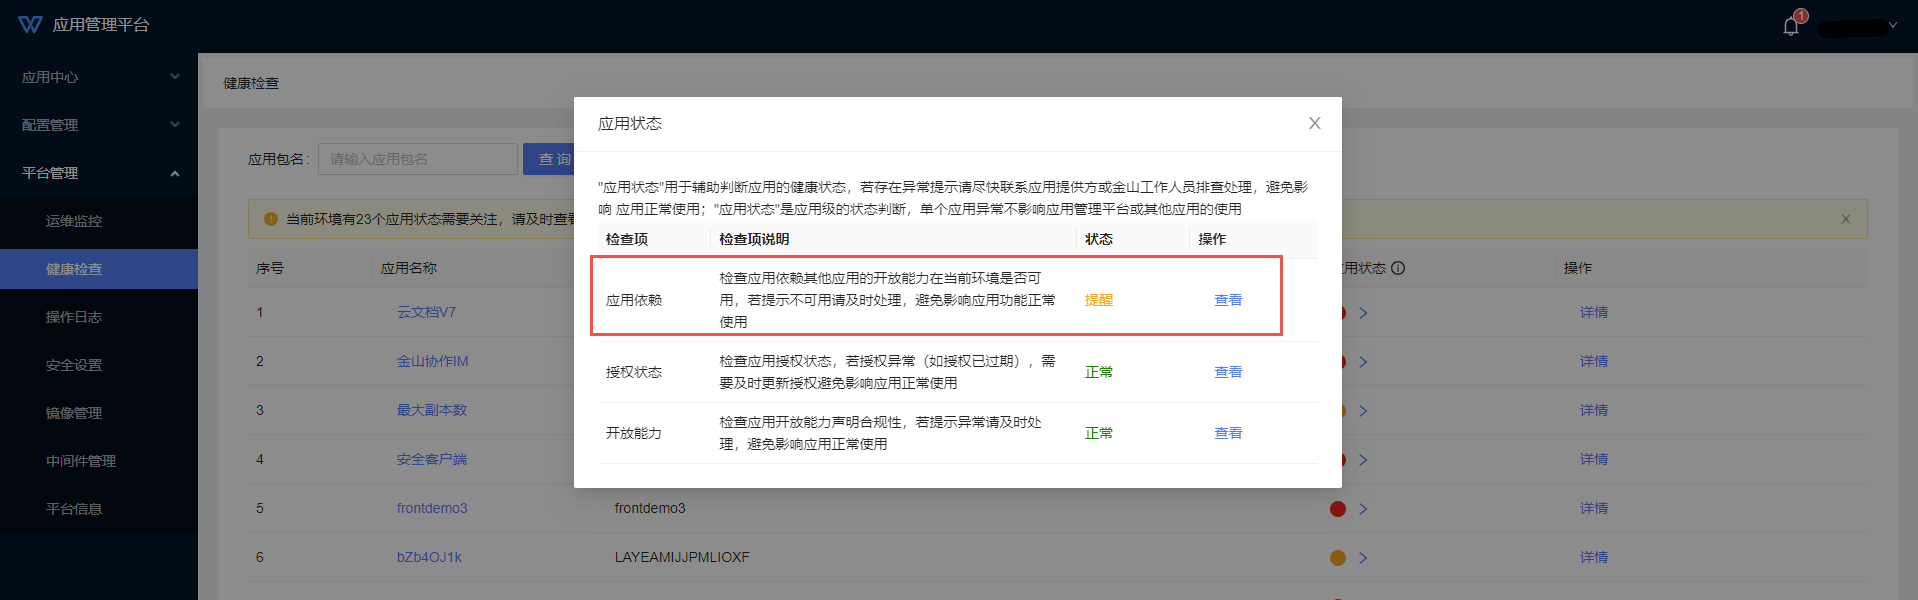Click the info icon beside 应用状态 column
The width and height of the screenshot is (1918, 600).
point(1398,268)
